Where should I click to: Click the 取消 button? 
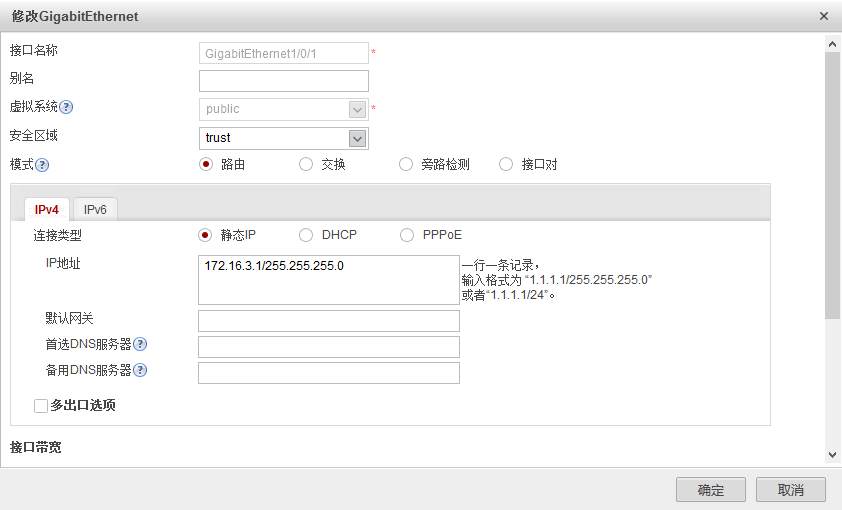tap(790, 490)
